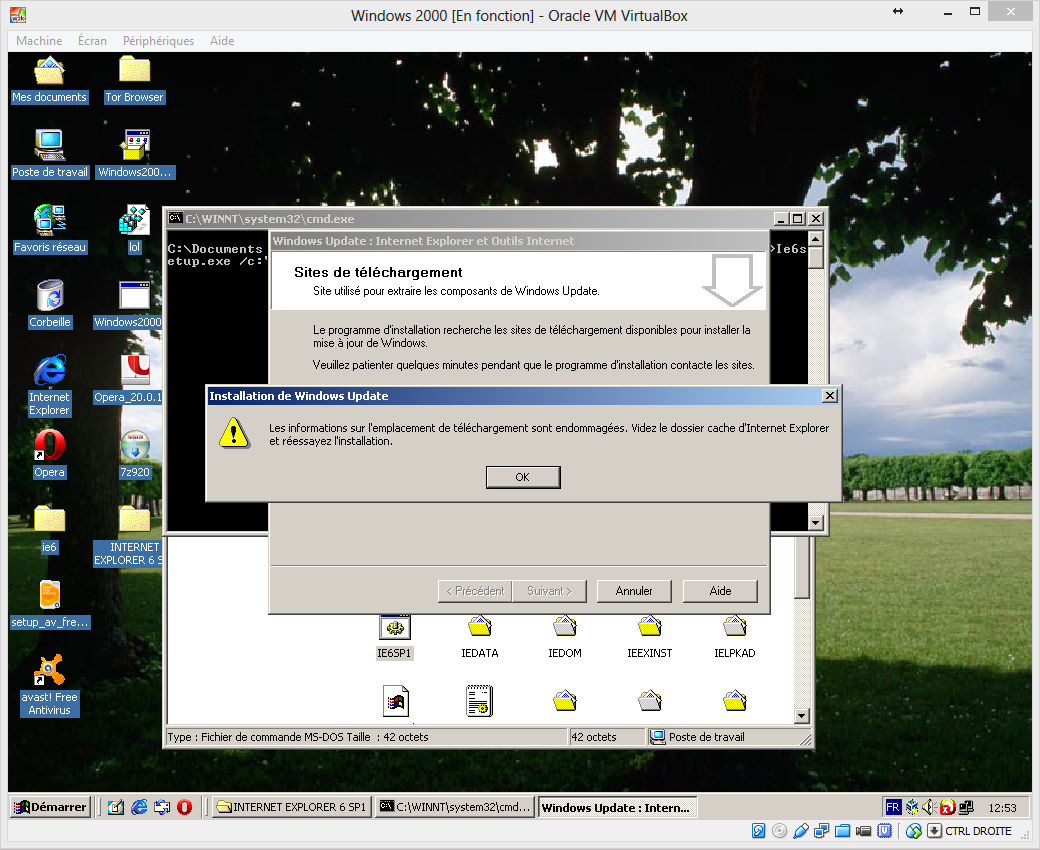Select the Opera_20.0.1 installer icon
Image resolution: width=1040 pixels, height=850 pixels.
point(129,379)
